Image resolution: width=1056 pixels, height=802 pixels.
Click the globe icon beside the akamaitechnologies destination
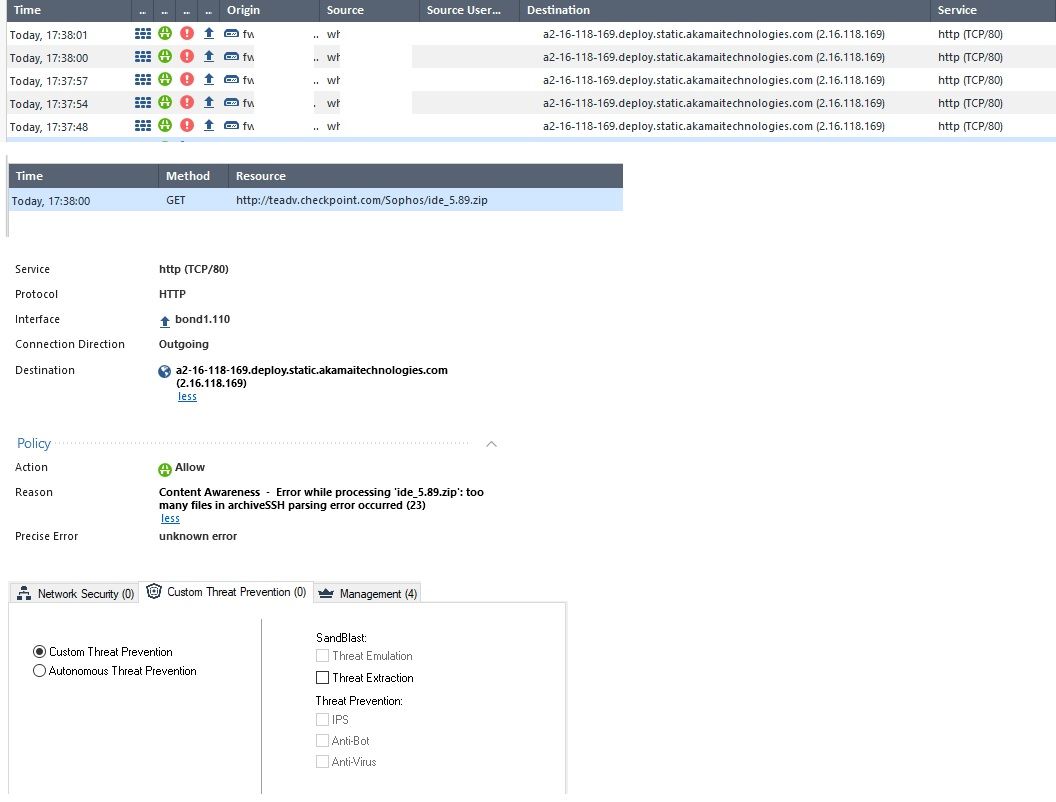tap(163, 371)
